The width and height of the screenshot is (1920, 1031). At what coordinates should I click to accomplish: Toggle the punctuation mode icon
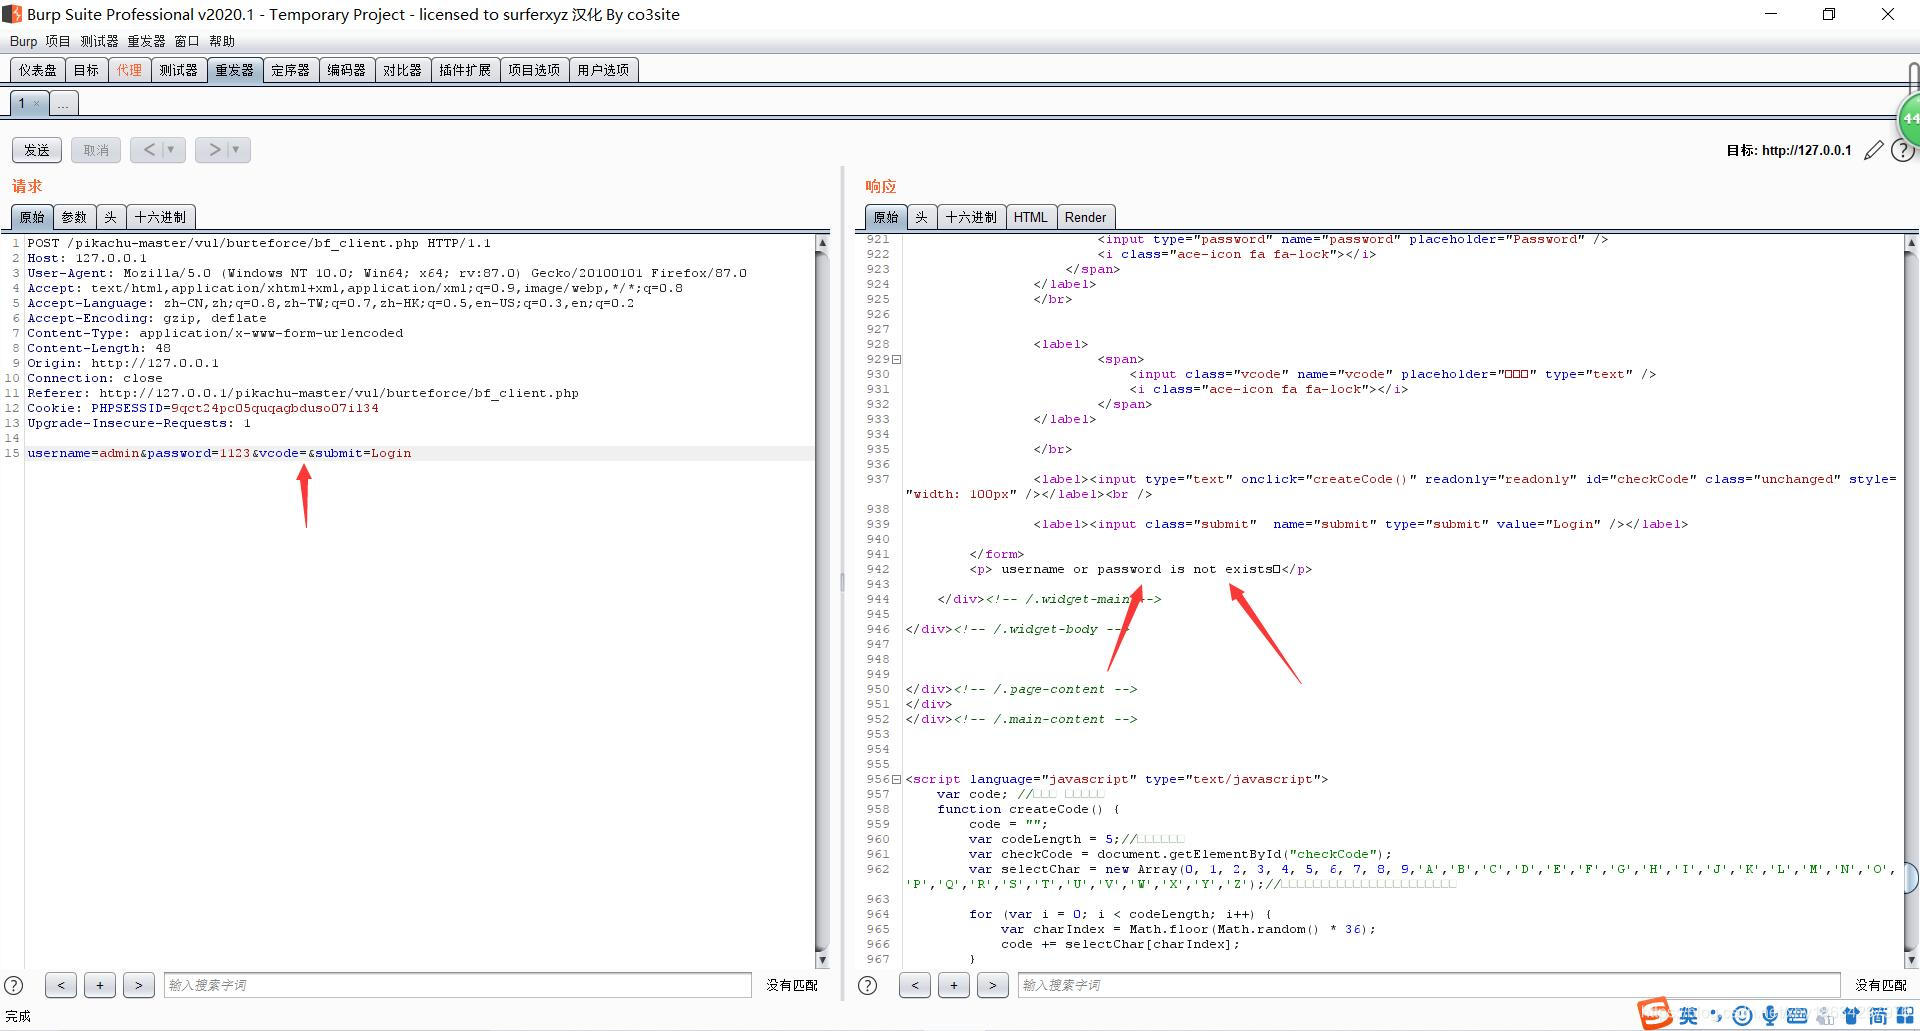click(1716, 1016)
